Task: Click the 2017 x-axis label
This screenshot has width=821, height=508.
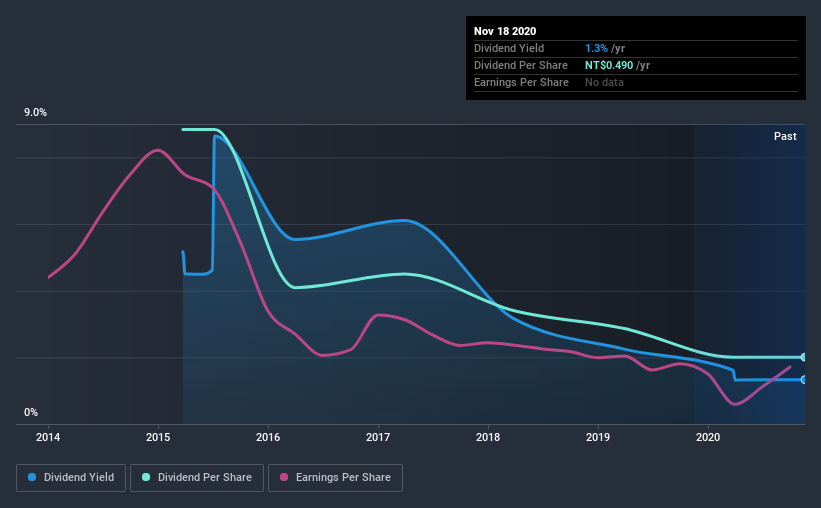Action: pos(378,437)
